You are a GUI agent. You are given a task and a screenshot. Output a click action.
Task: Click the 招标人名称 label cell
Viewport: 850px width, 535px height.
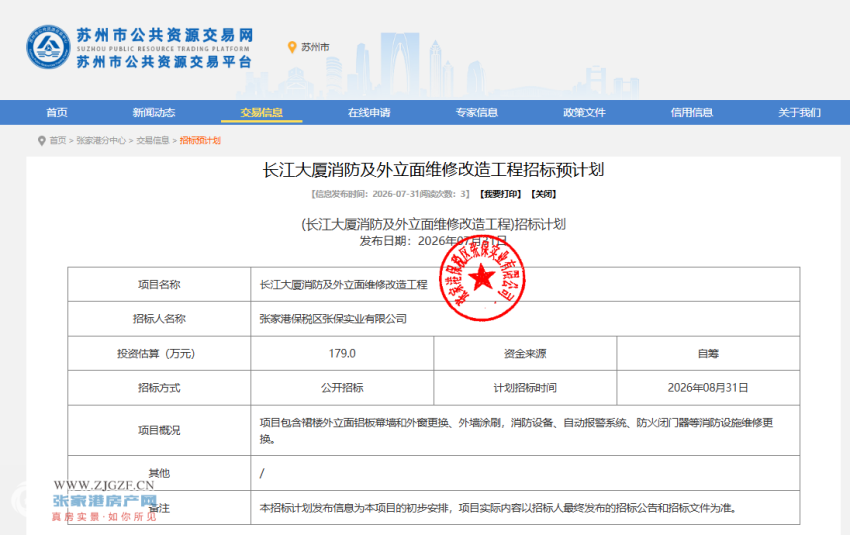(x=159, y=319)
